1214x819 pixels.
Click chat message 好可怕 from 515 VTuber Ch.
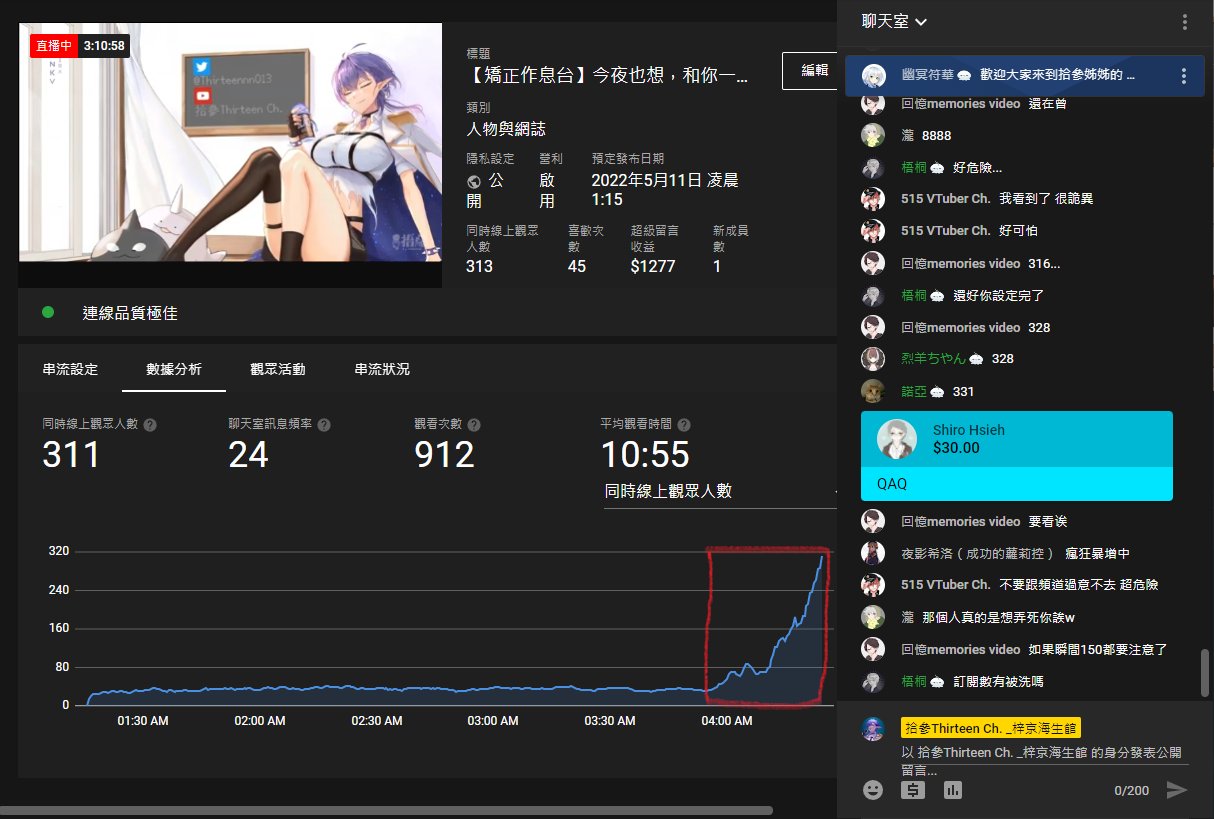point(1018,230)
